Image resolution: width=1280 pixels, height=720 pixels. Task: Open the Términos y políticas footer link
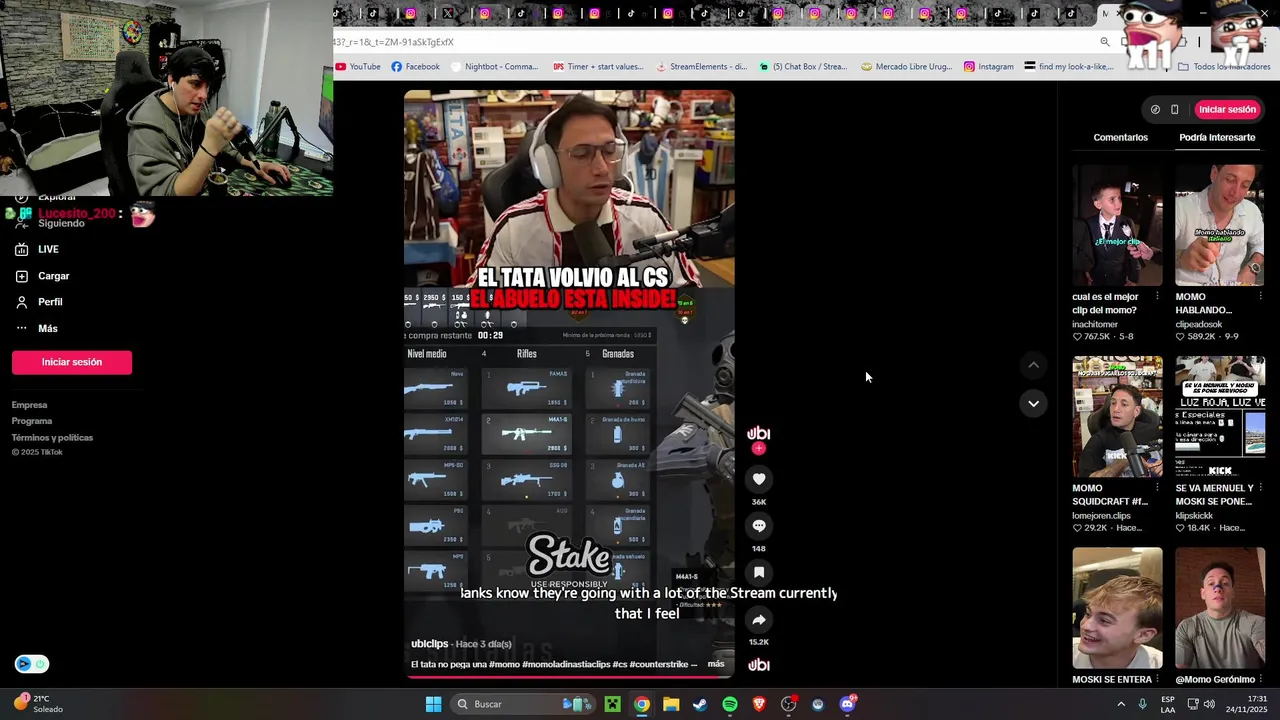pyautogui.click(x=52, y=437)
